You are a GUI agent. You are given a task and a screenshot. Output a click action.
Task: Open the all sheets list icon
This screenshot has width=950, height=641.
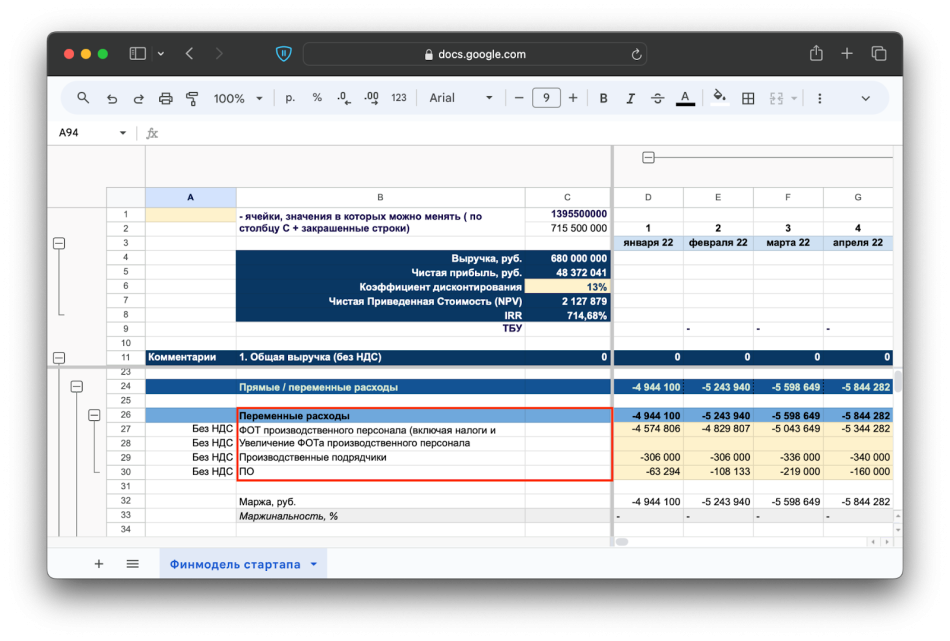click(x=132, y=564)
